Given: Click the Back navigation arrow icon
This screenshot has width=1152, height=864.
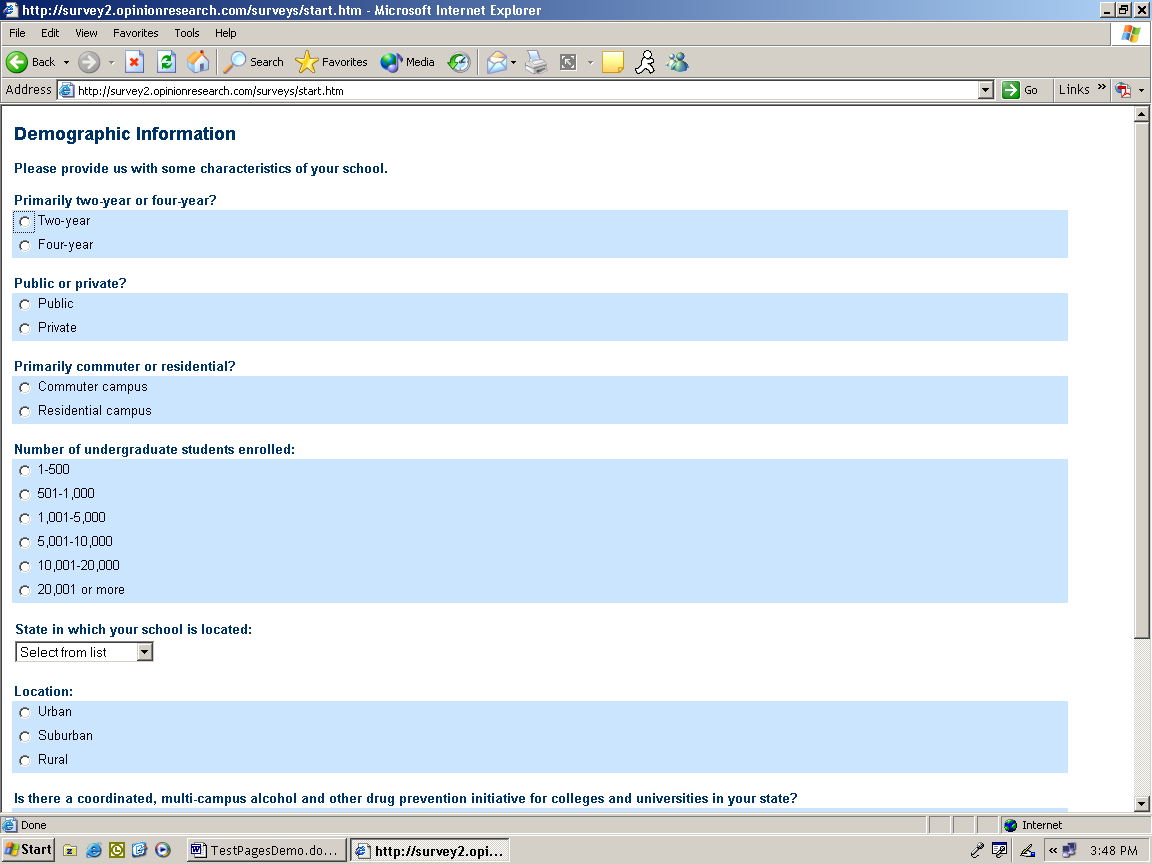Looking at the screenshot, I should [17, 62].
